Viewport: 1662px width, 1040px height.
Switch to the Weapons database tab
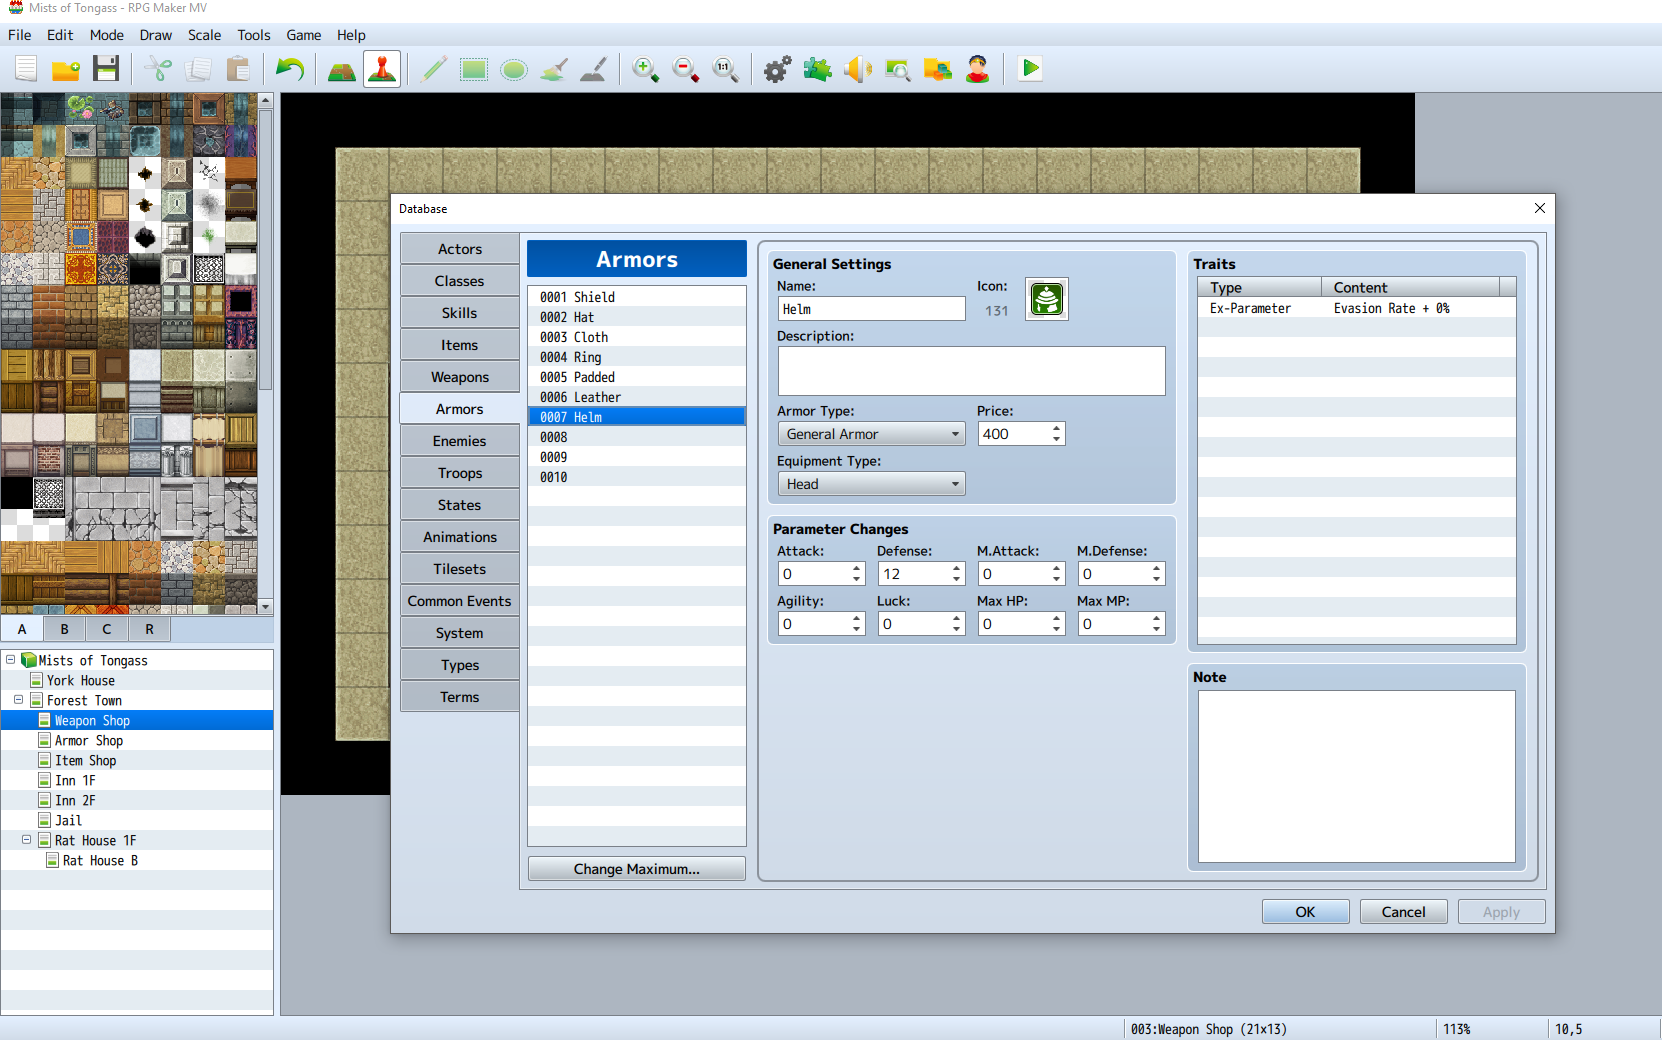tap(460, 377)
